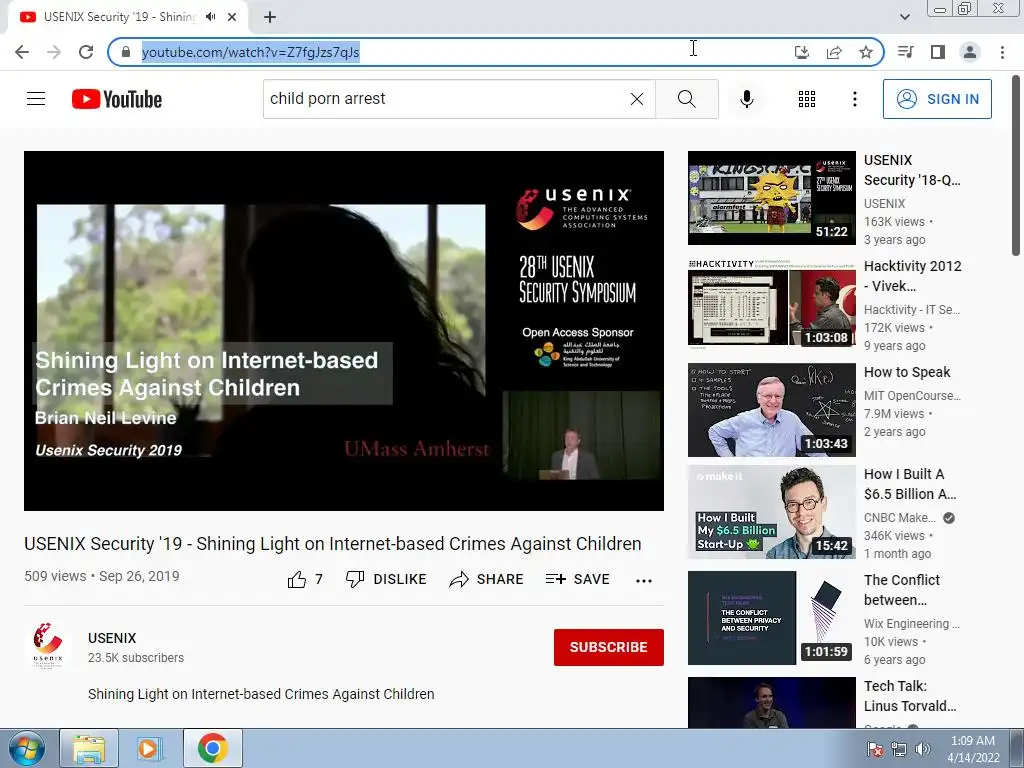
Task: Open Chrome three-dot menu
Action: [x=1002, y=52]
